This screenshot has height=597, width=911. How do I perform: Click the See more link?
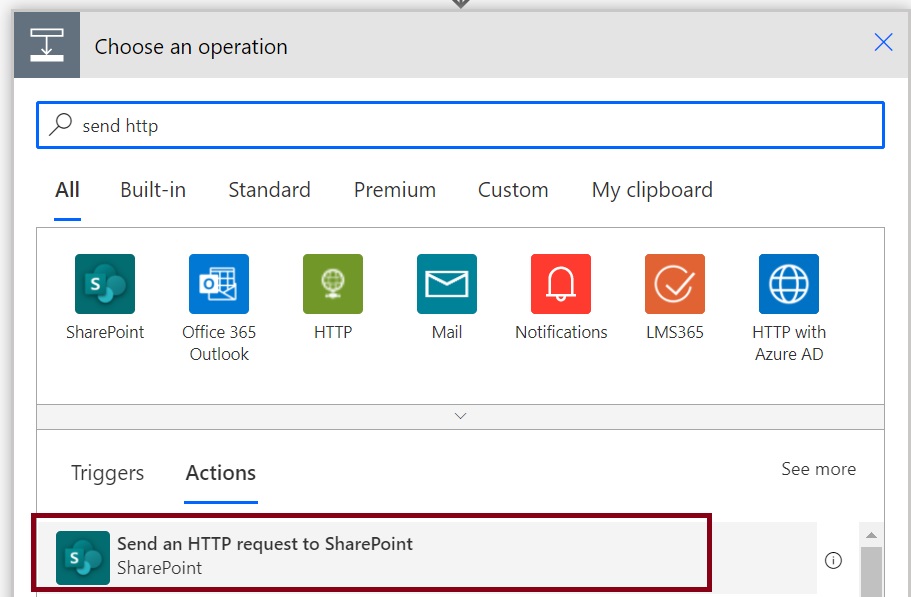[x=818, y=469]
